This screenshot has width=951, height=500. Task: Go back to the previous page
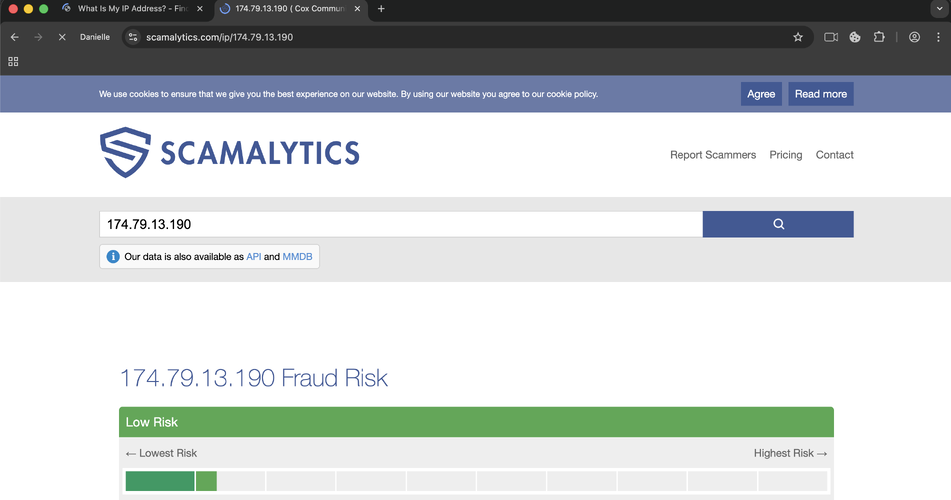15,37
